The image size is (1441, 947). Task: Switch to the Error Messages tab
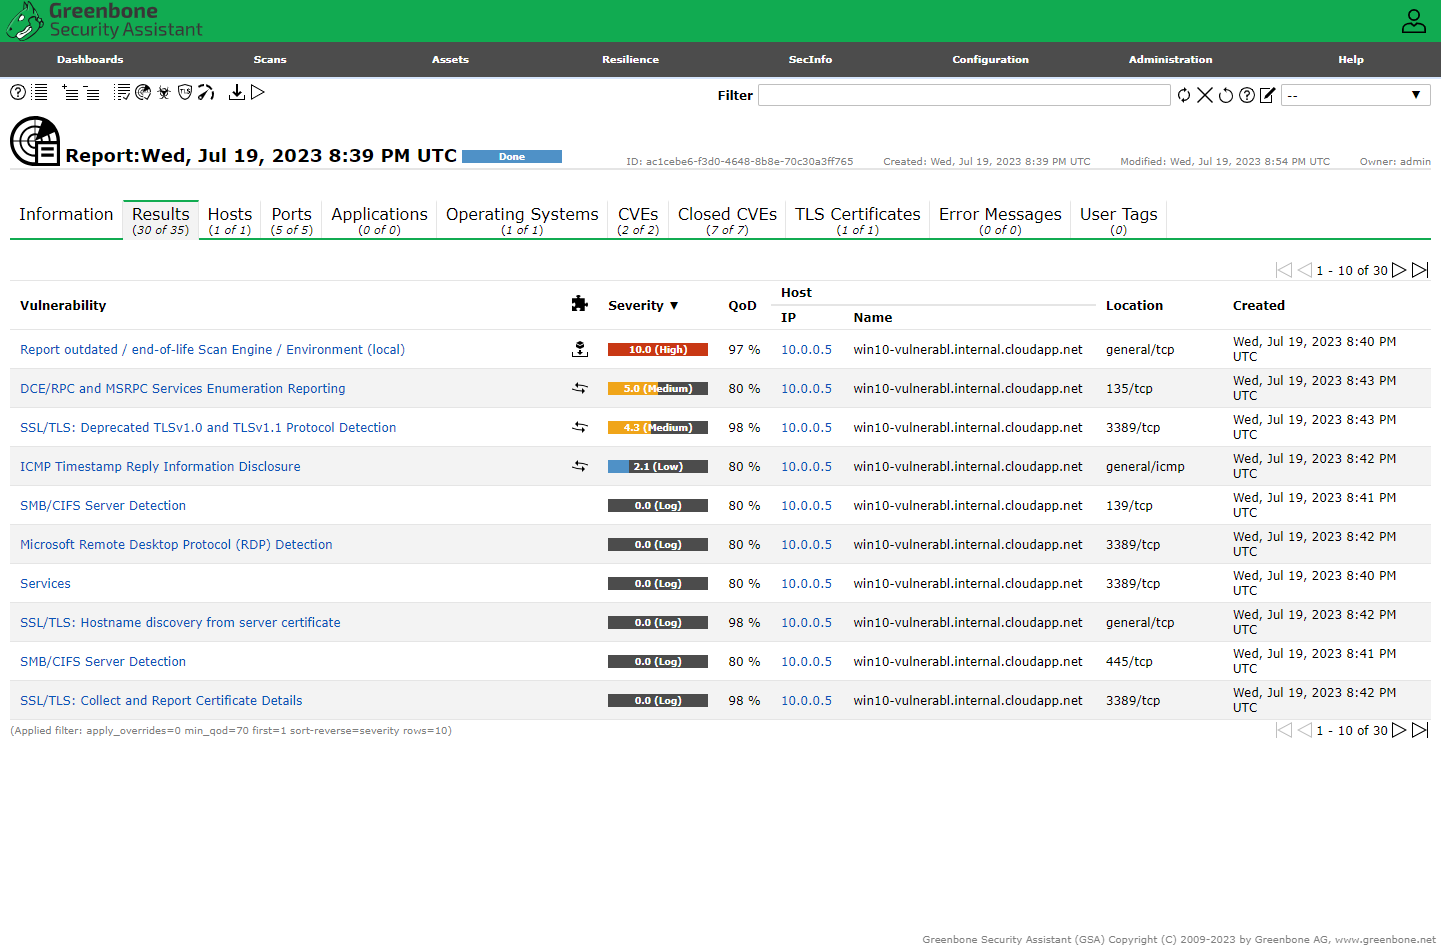[1000, 220]
